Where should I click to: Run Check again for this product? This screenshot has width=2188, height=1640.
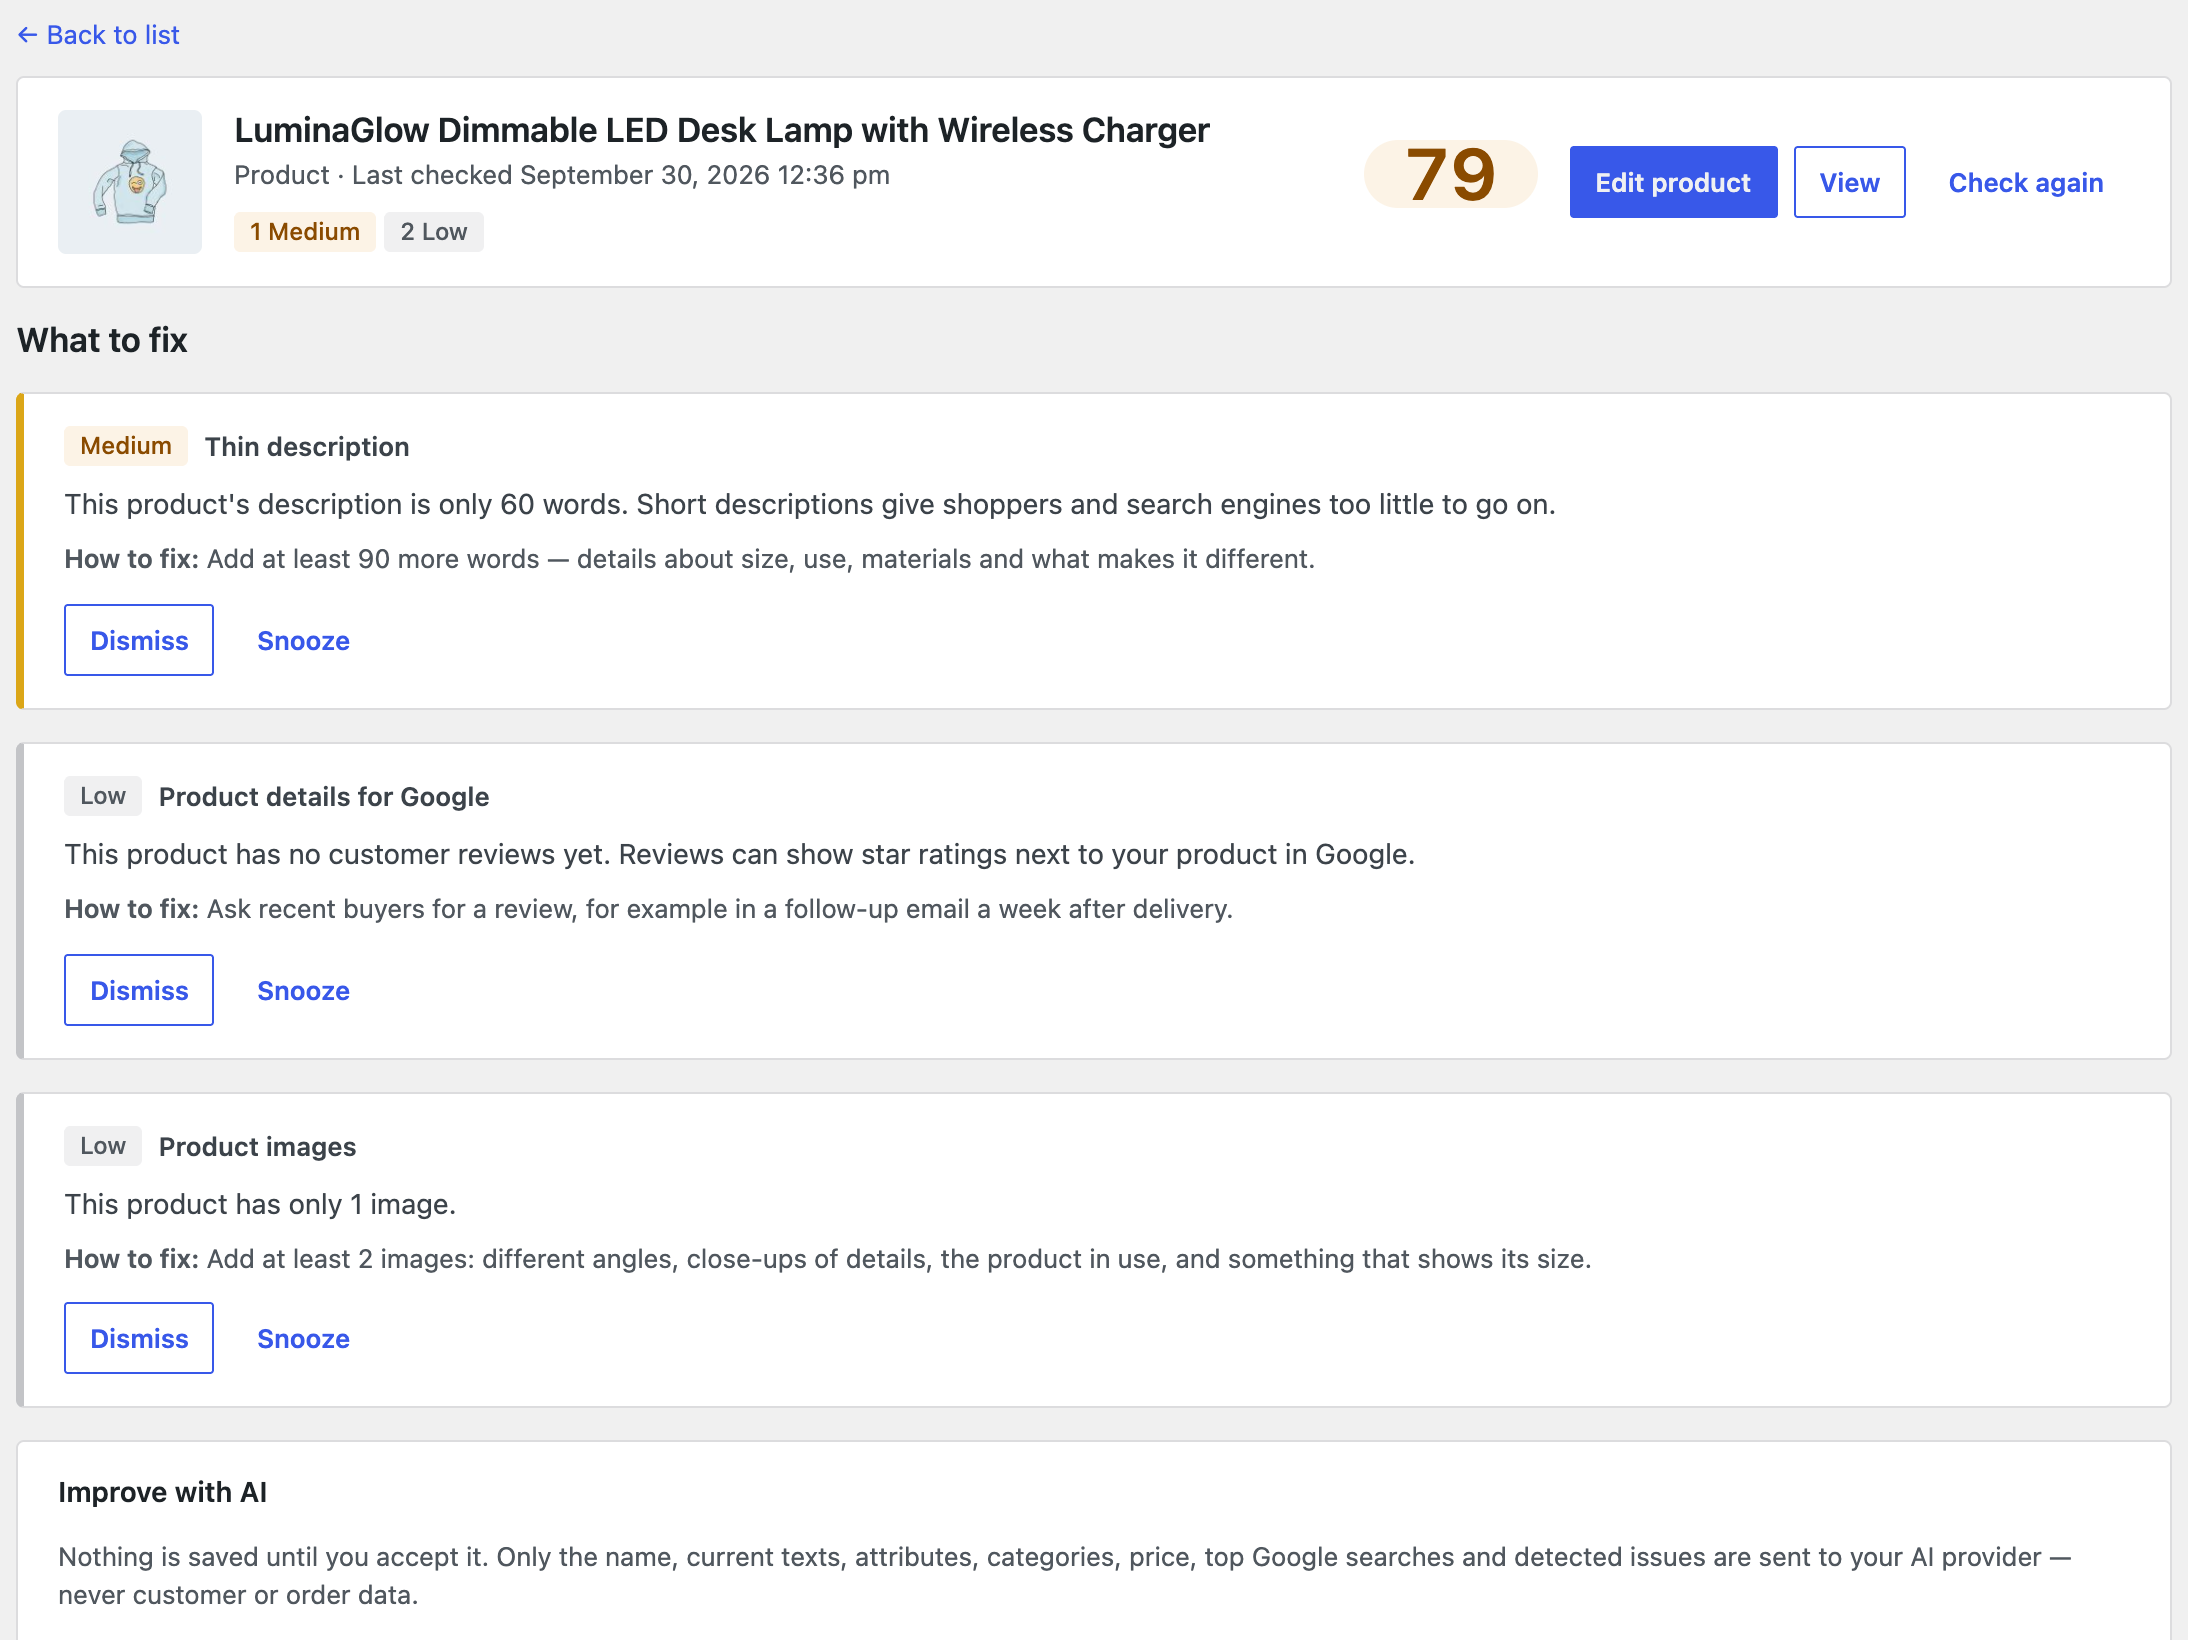tap(2026, 182)
